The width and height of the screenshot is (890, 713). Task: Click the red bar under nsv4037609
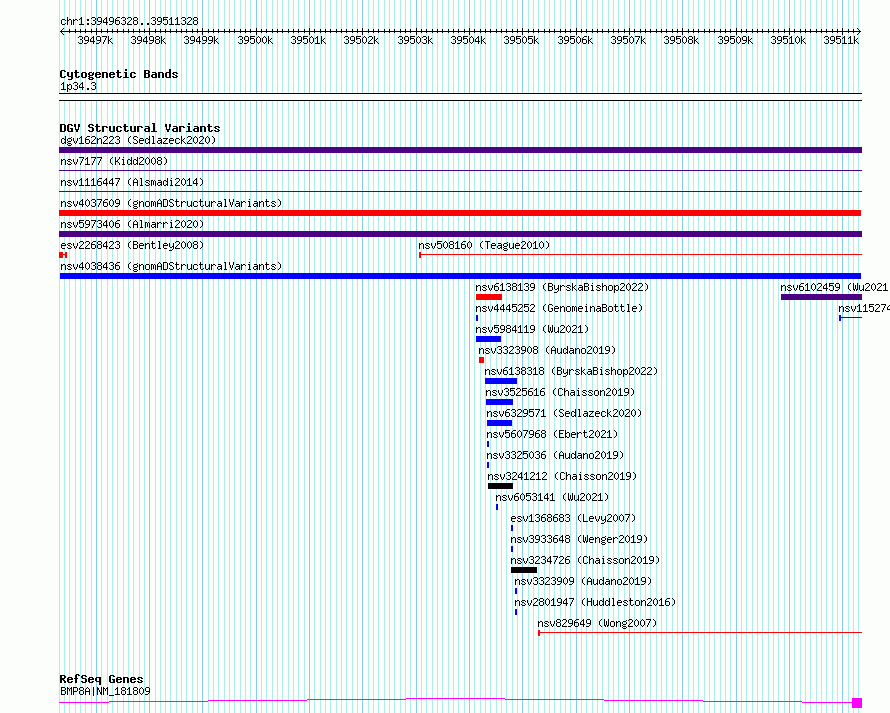460,213
